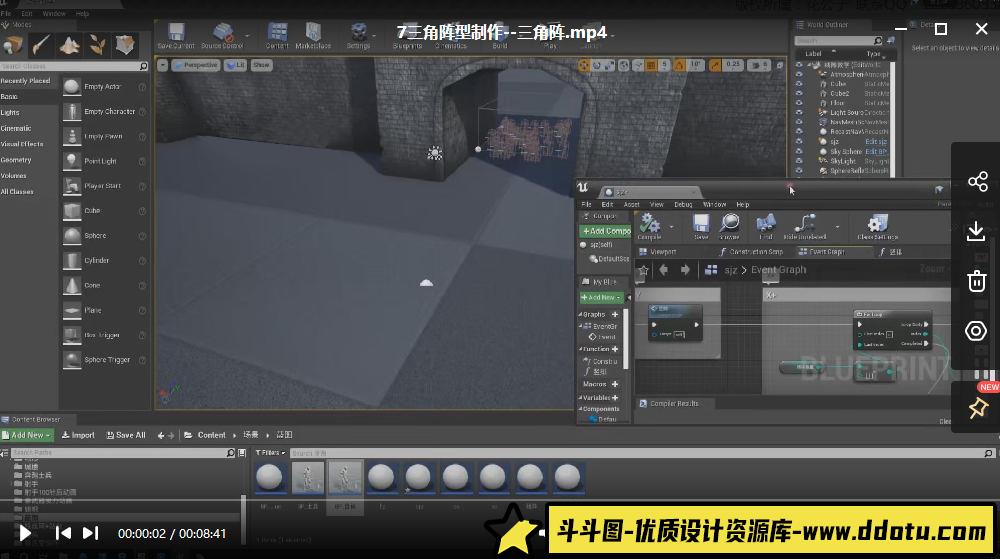Open the Show viewport dropdown
The width and height of the screenshot is (1000, 559).
click(x=261, y=65)
